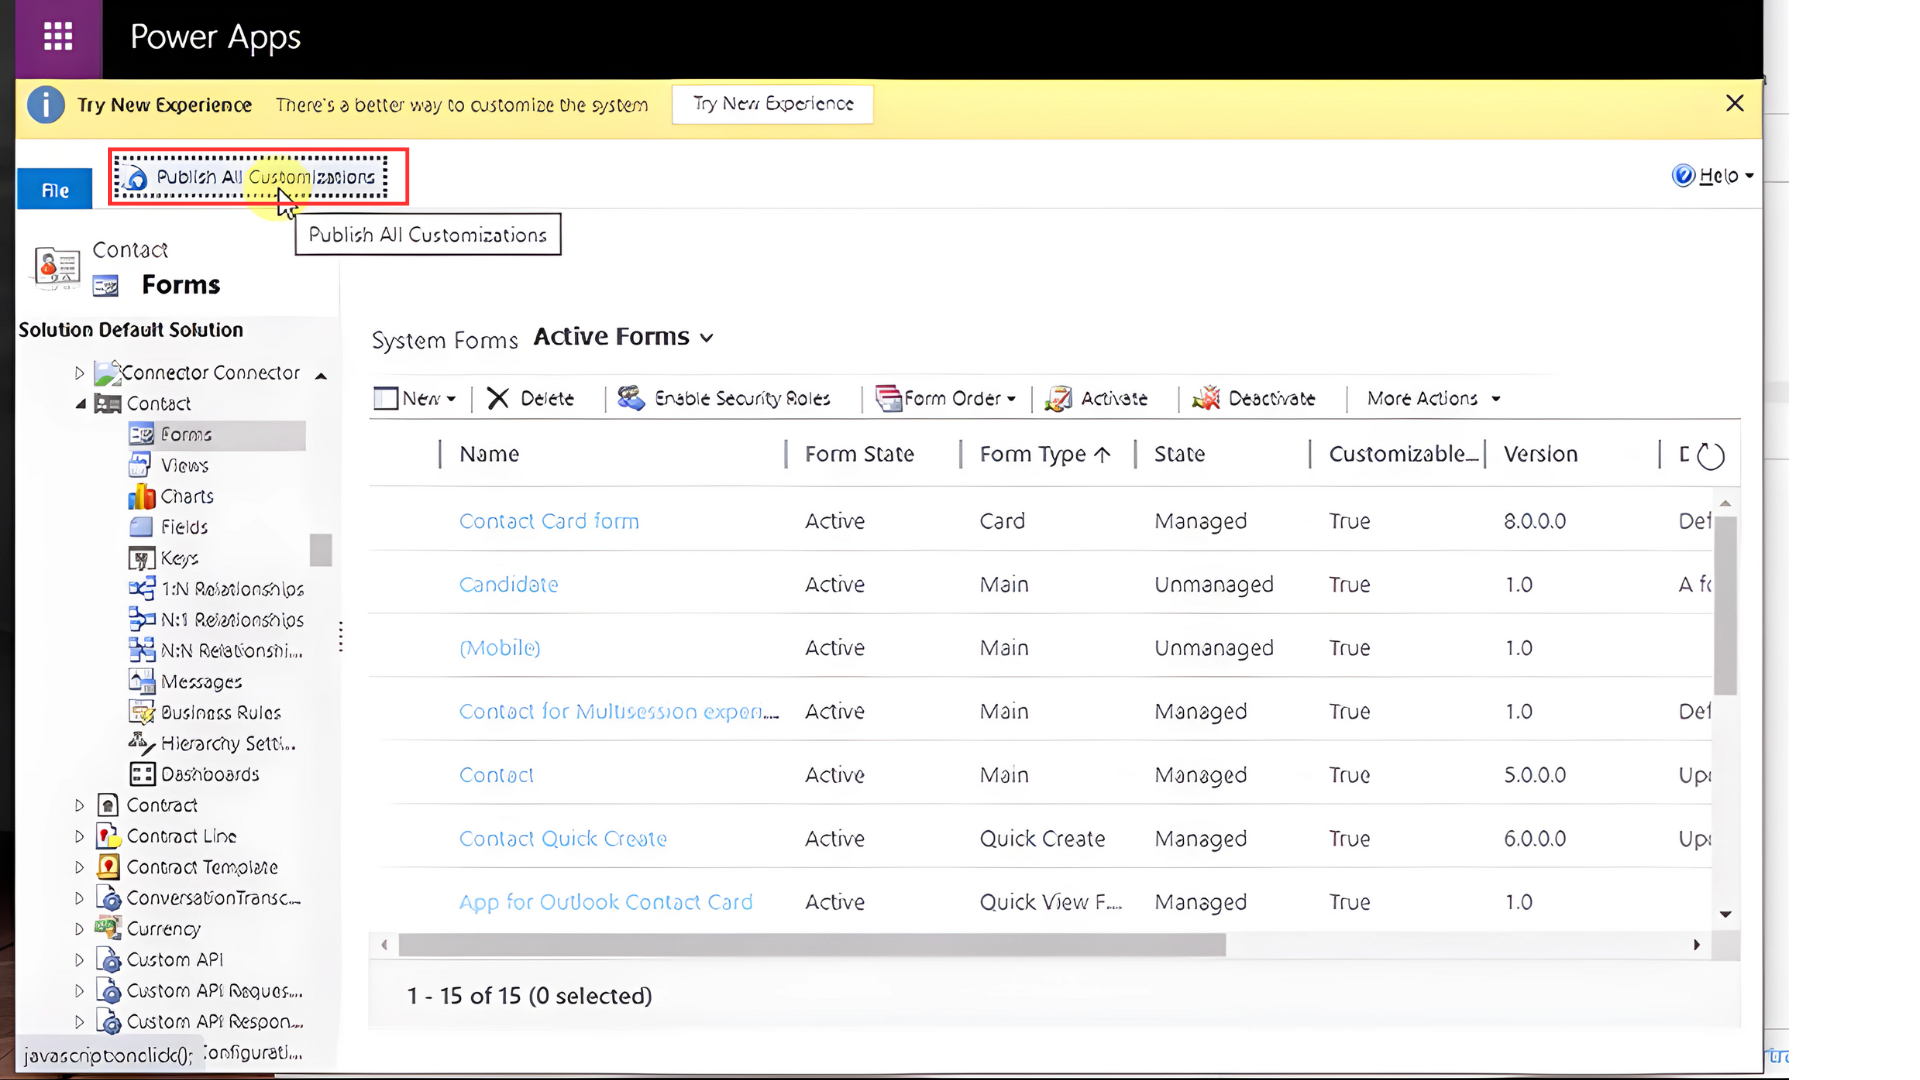Expand the ConversationTransc... tree node
This screenshot has width=1920, height=1080.
(x=79, y=898)
